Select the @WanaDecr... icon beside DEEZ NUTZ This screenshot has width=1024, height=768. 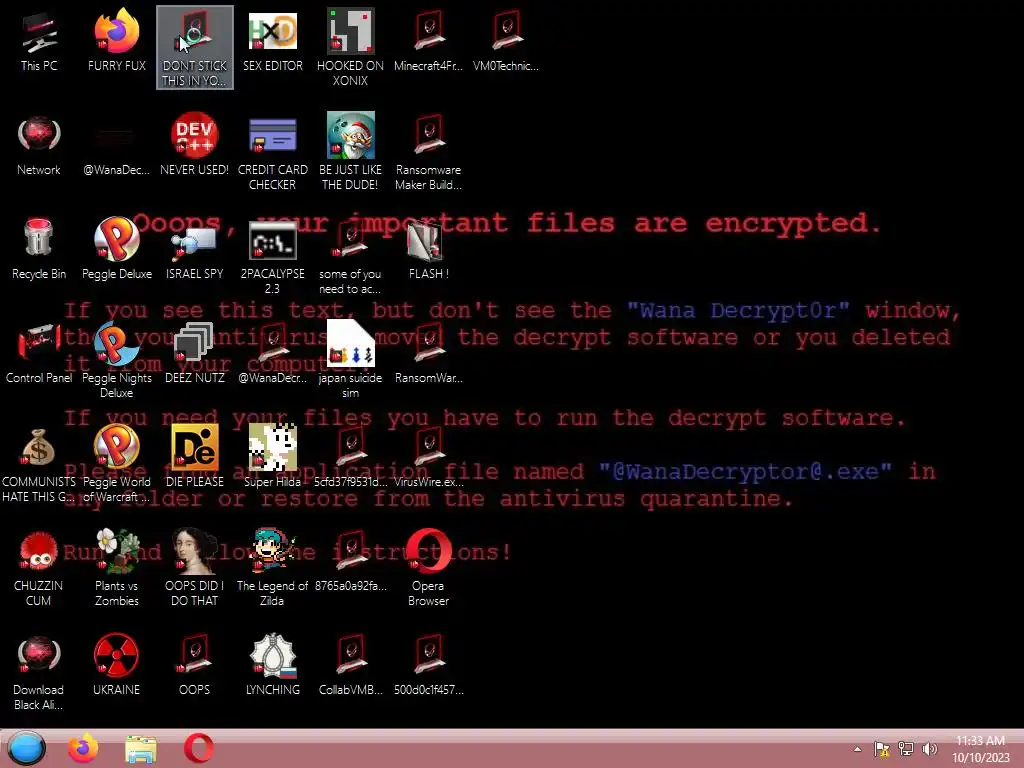coord(272,354)
